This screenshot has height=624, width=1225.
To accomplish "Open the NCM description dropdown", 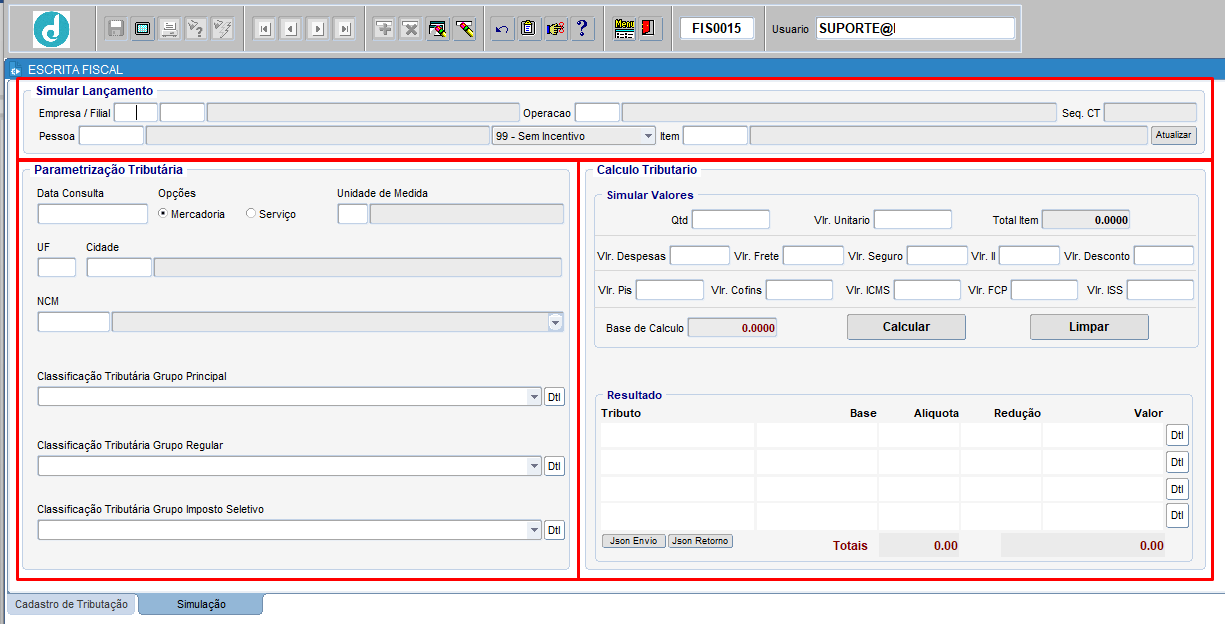I will [x=555, y=322].
